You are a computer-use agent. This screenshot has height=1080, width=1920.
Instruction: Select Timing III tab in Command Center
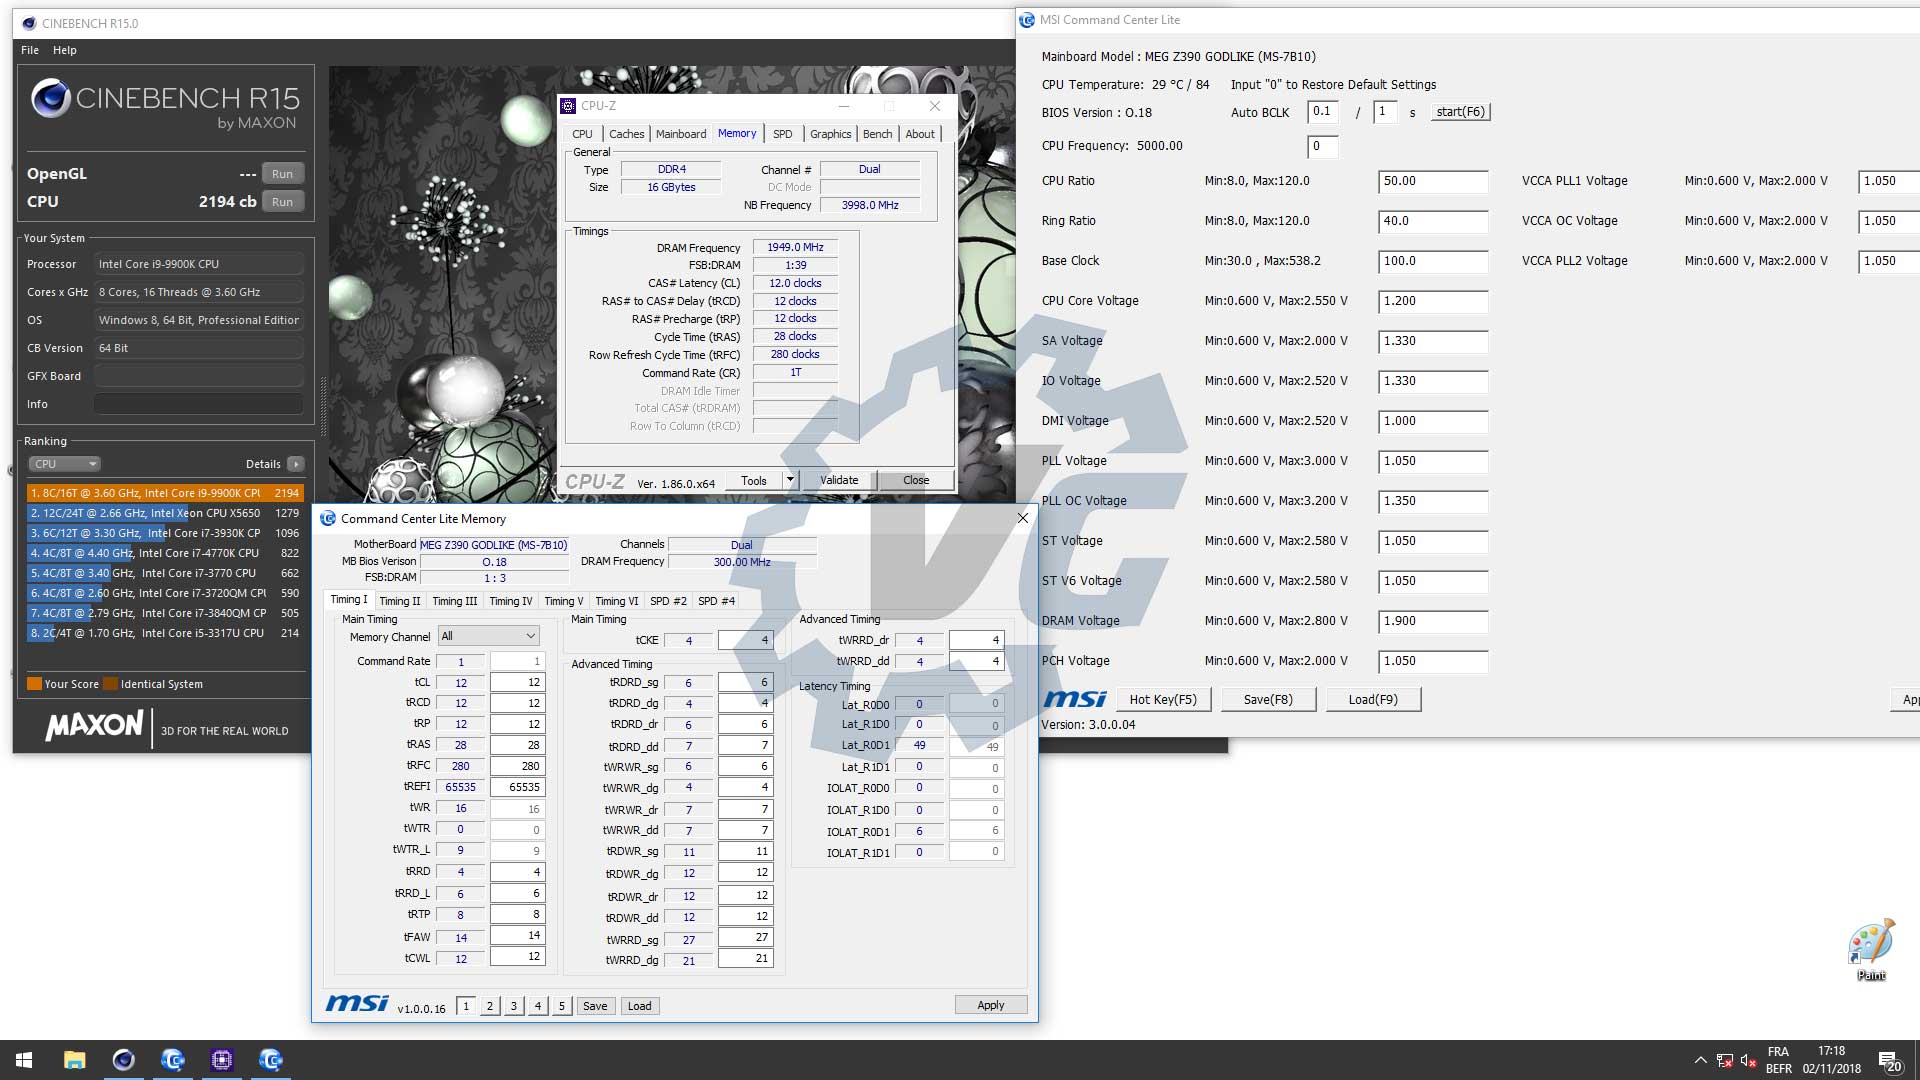pos(454,601)
